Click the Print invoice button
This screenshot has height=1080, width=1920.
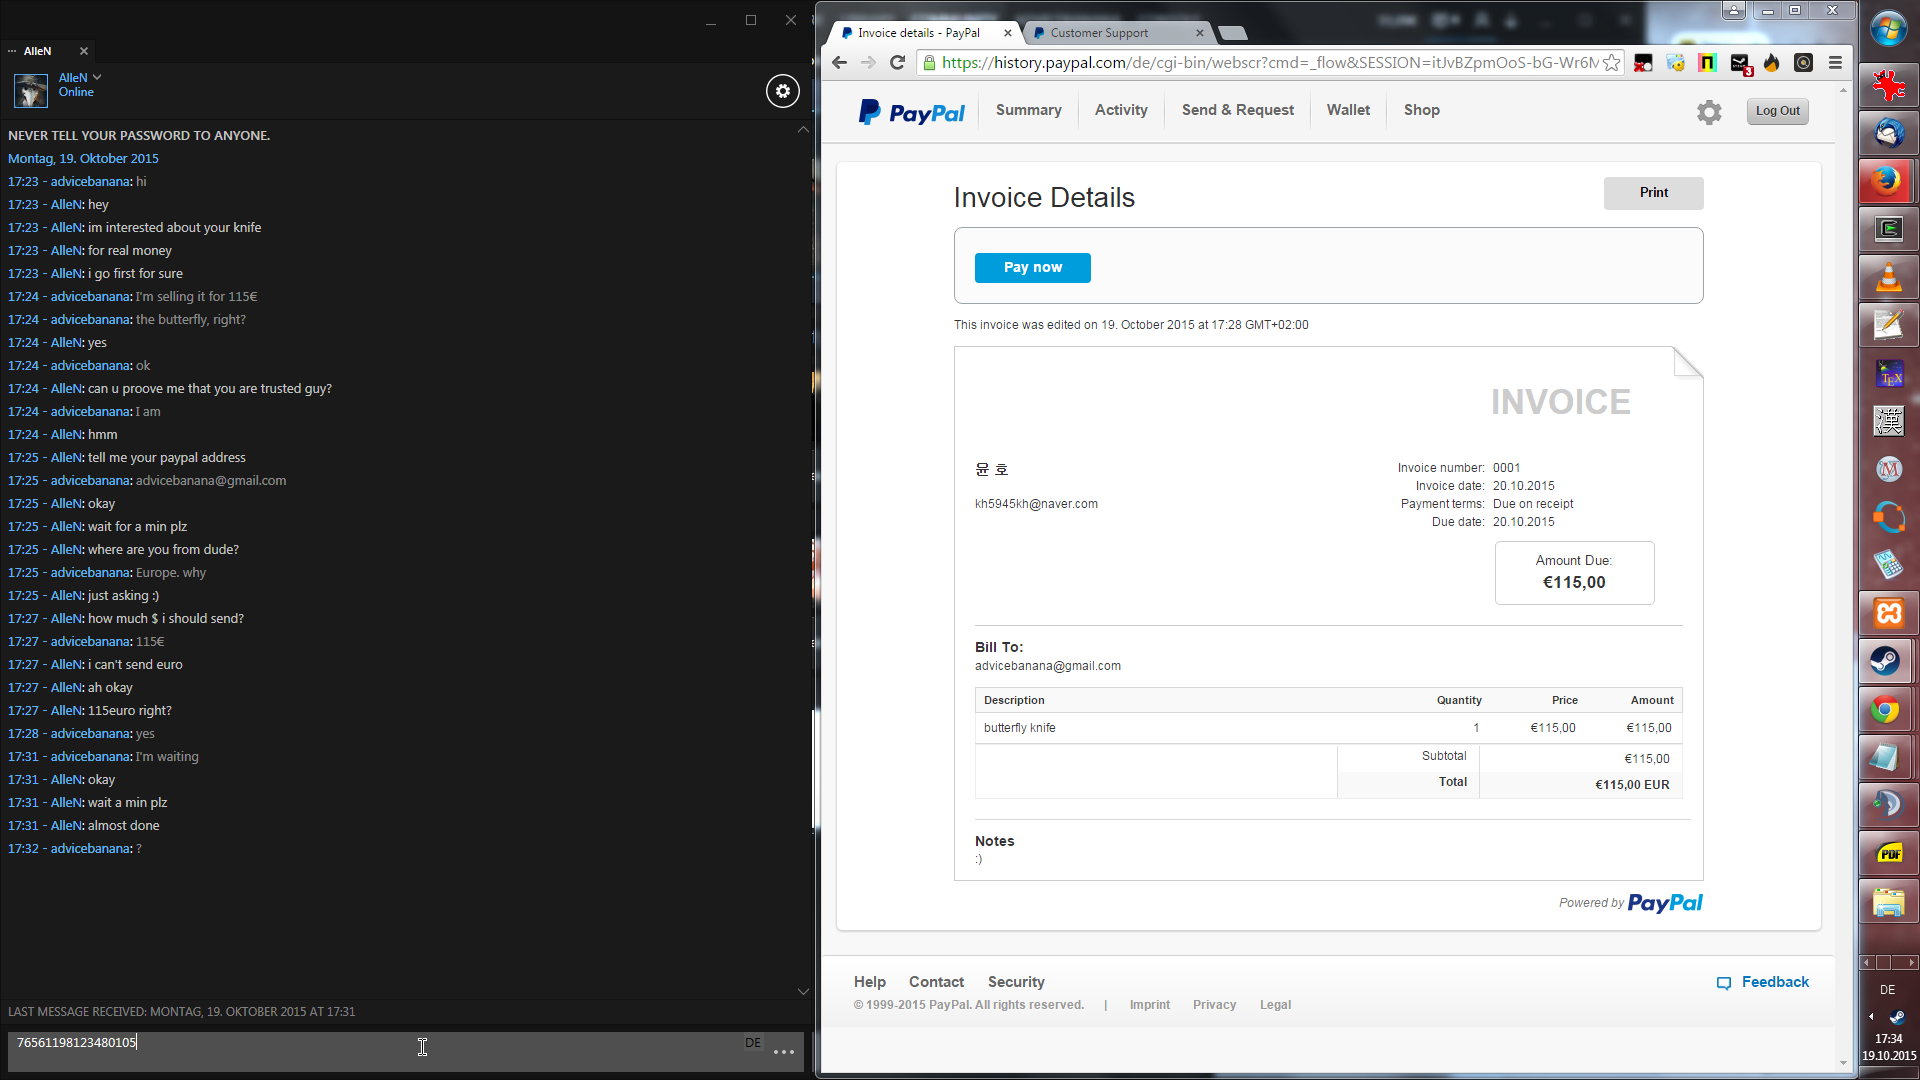1653,193
